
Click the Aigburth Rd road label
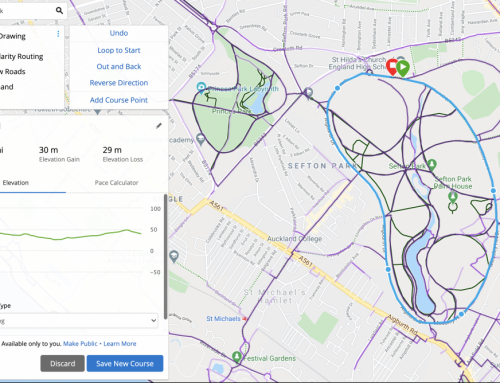[x=402, y=324]
